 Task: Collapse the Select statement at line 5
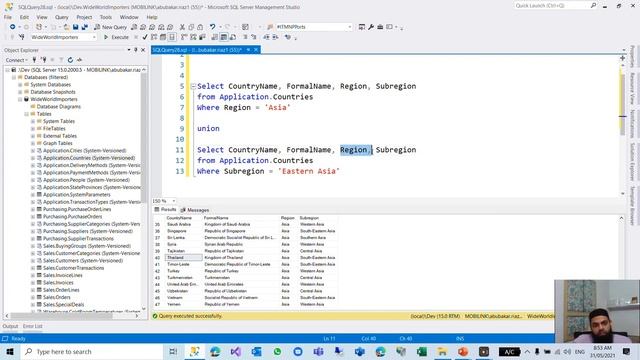pyautogui.click(x=193, y=86)
